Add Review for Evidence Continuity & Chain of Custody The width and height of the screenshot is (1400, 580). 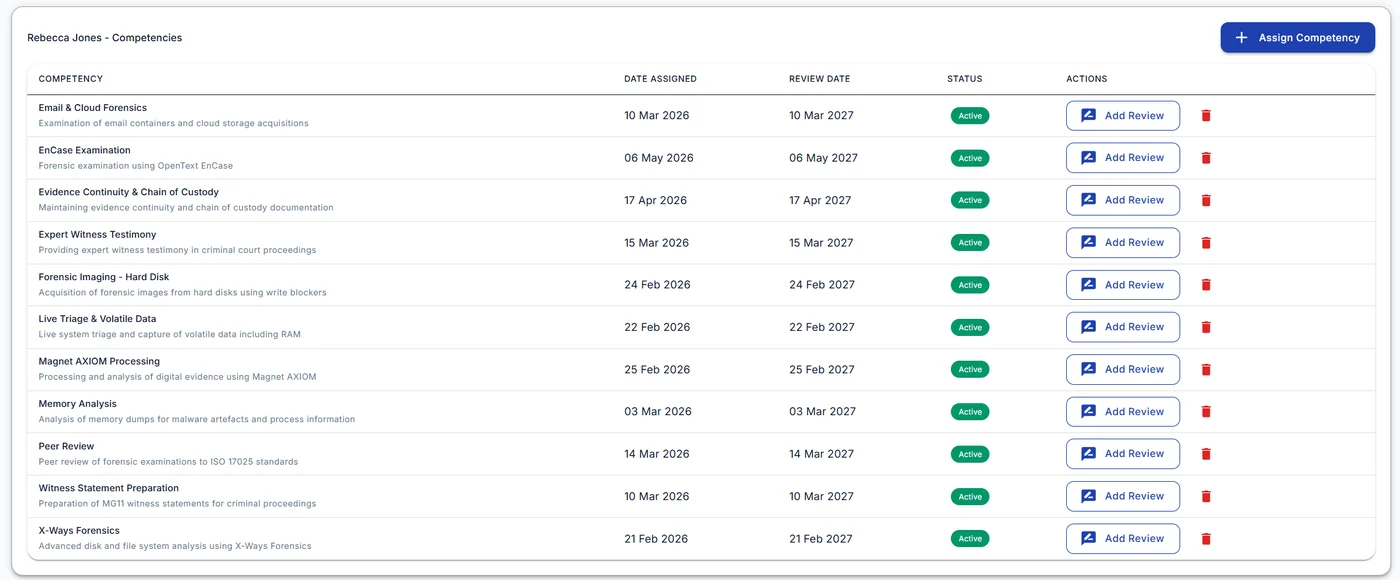click(x=1122, y=200)
